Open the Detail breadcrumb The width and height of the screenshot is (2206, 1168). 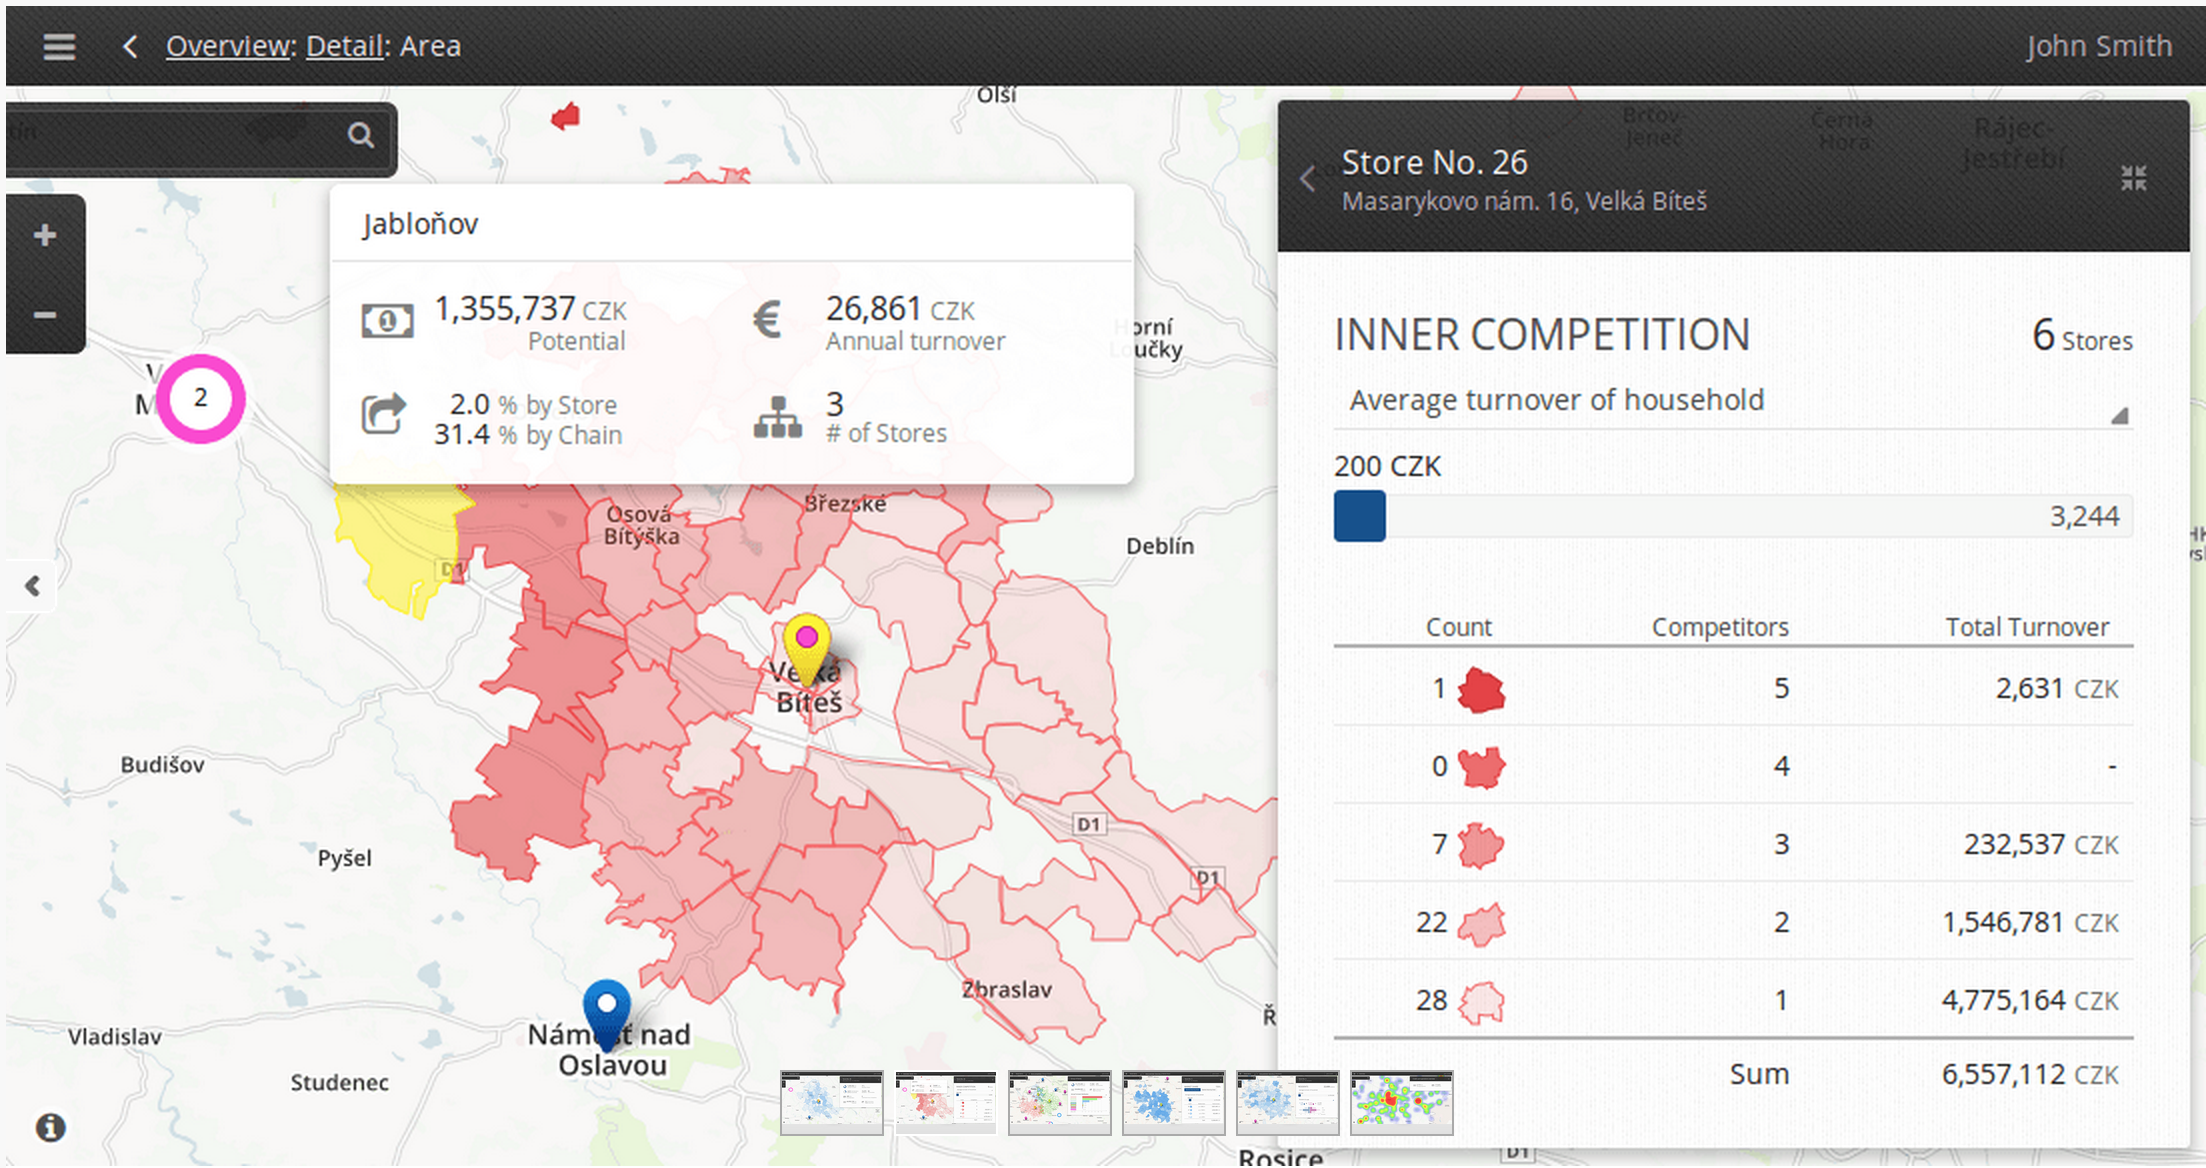344,46
